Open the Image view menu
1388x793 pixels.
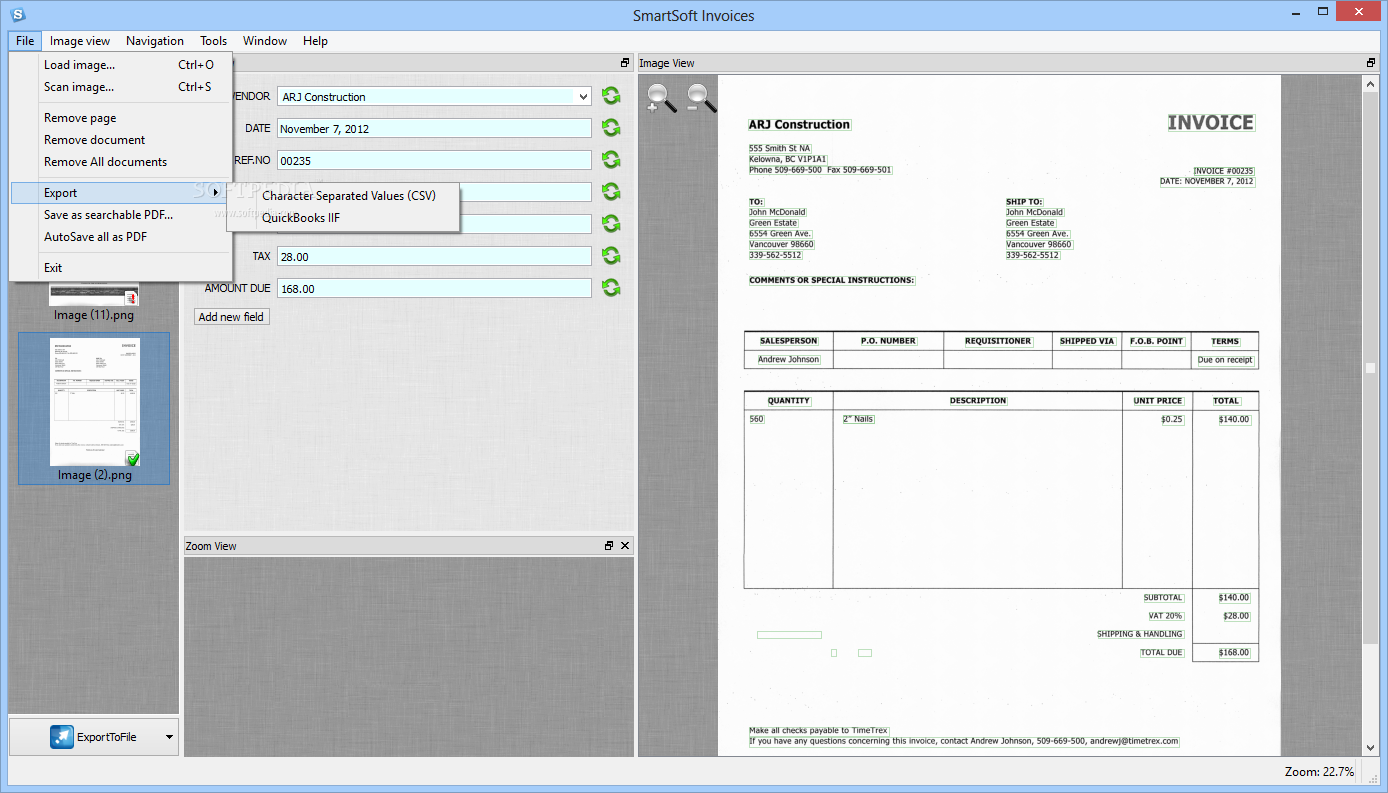click(80, 41)
